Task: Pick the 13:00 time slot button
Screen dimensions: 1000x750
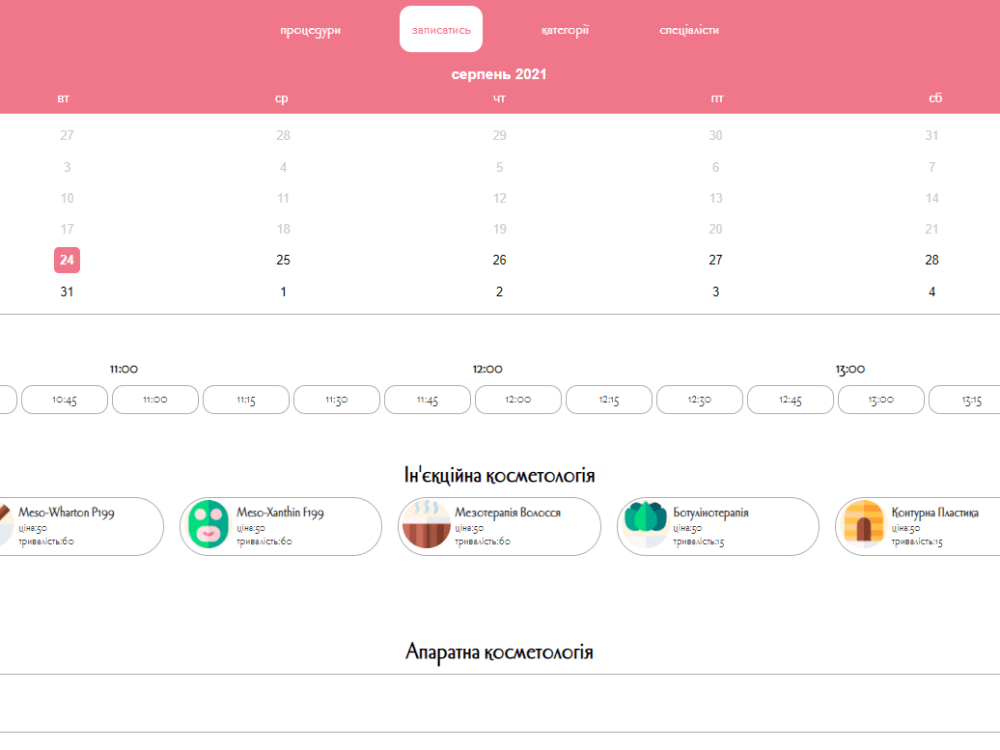Action: pyautogui.click(x=881, y=400)
